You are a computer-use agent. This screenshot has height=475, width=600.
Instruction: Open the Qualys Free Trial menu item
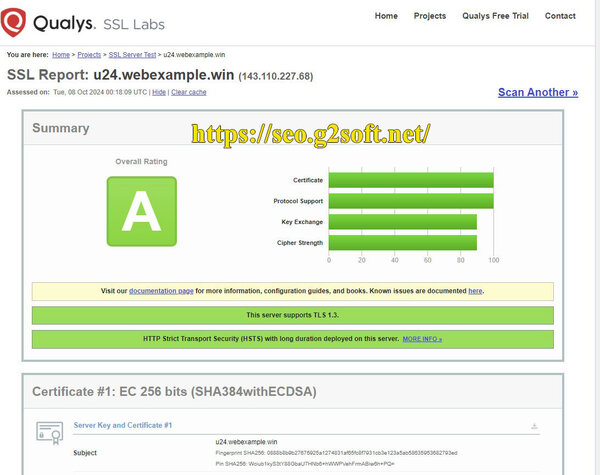pos(495,16)
